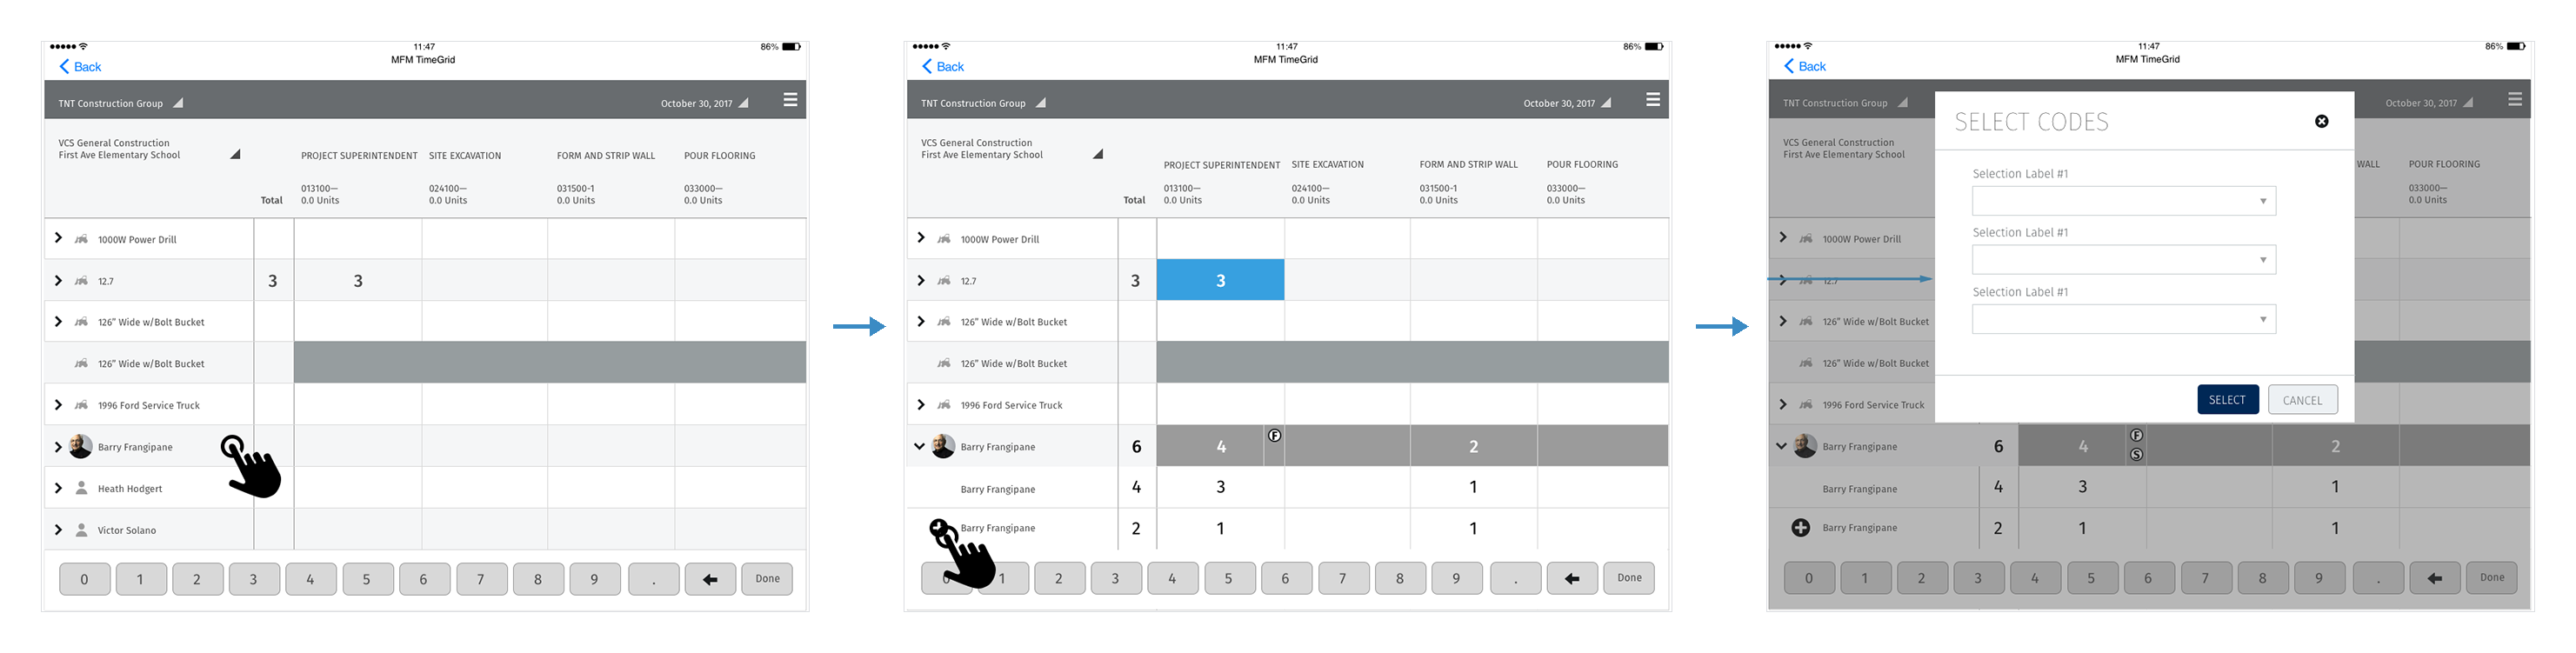
Task: Tap the person icon beside Victor Solano
Action: 82,530
